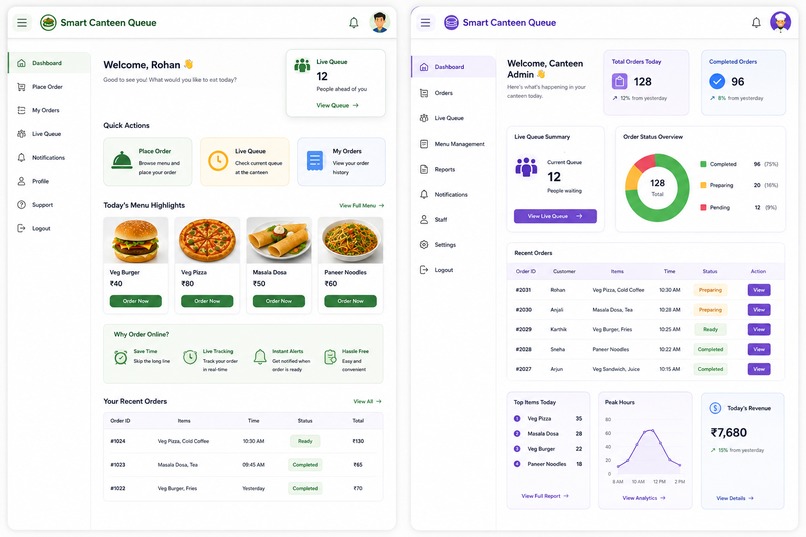Click the Total Orders Today bag icon
Viewport: 806px width, 537px height.
pos(619,81)
